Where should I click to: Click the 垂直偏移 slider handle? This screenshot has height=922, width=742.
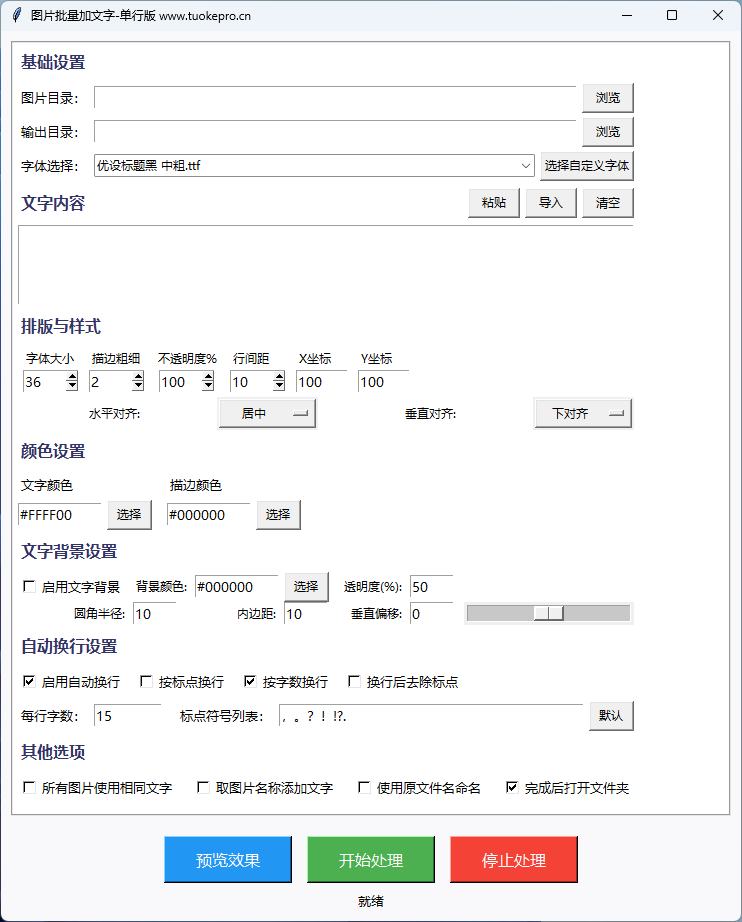[548, 613]
